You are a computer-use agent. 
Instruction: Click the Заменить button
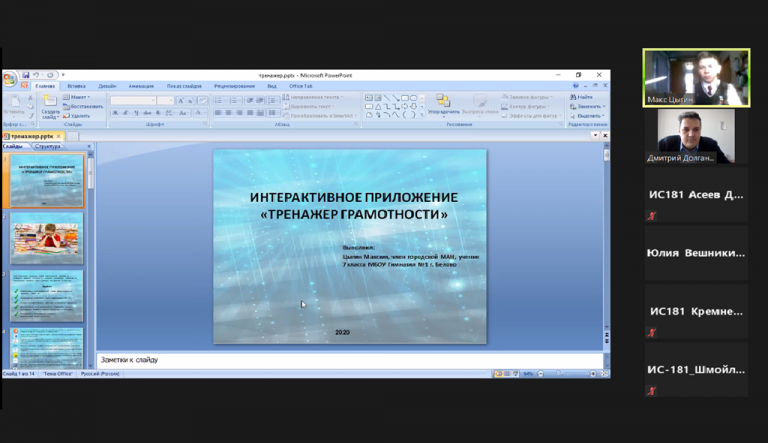[587, 106]
